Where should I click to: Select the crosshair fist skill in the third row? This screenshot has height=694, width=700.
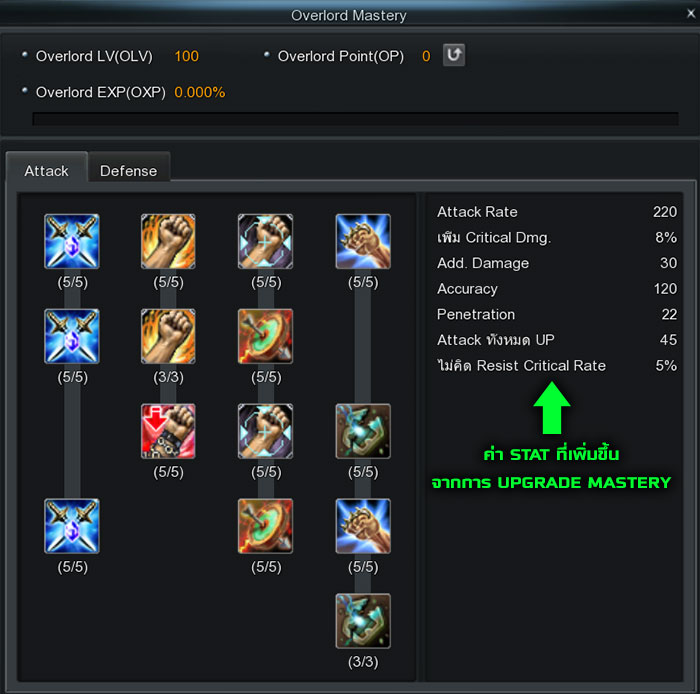[x=266, y=431]
